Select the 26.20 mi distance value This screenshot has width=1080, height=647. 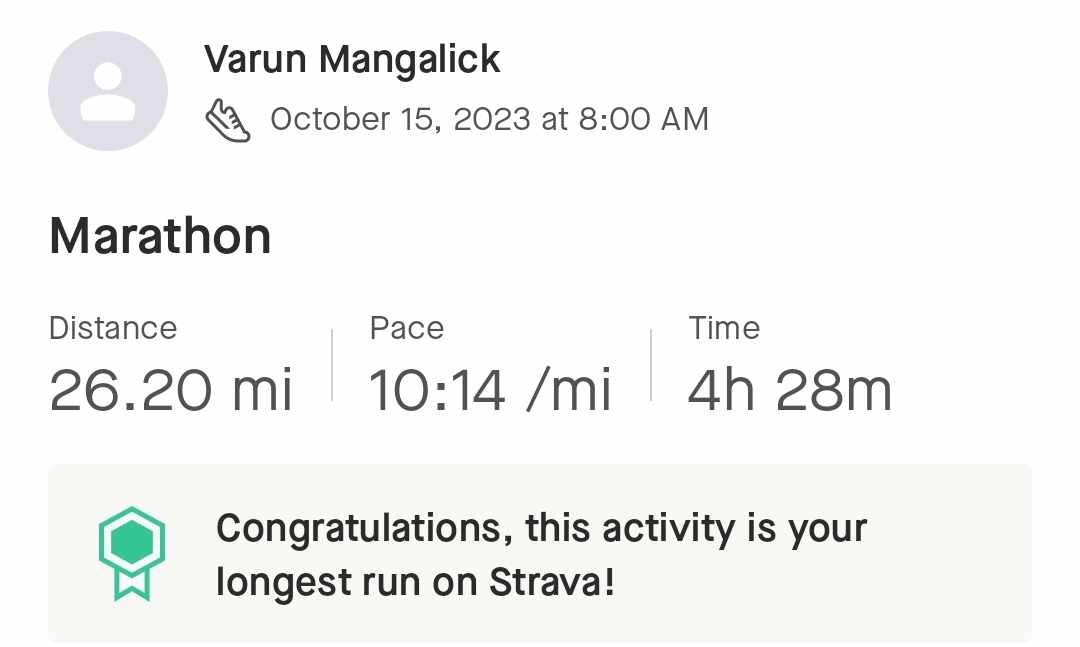[171, 391]
